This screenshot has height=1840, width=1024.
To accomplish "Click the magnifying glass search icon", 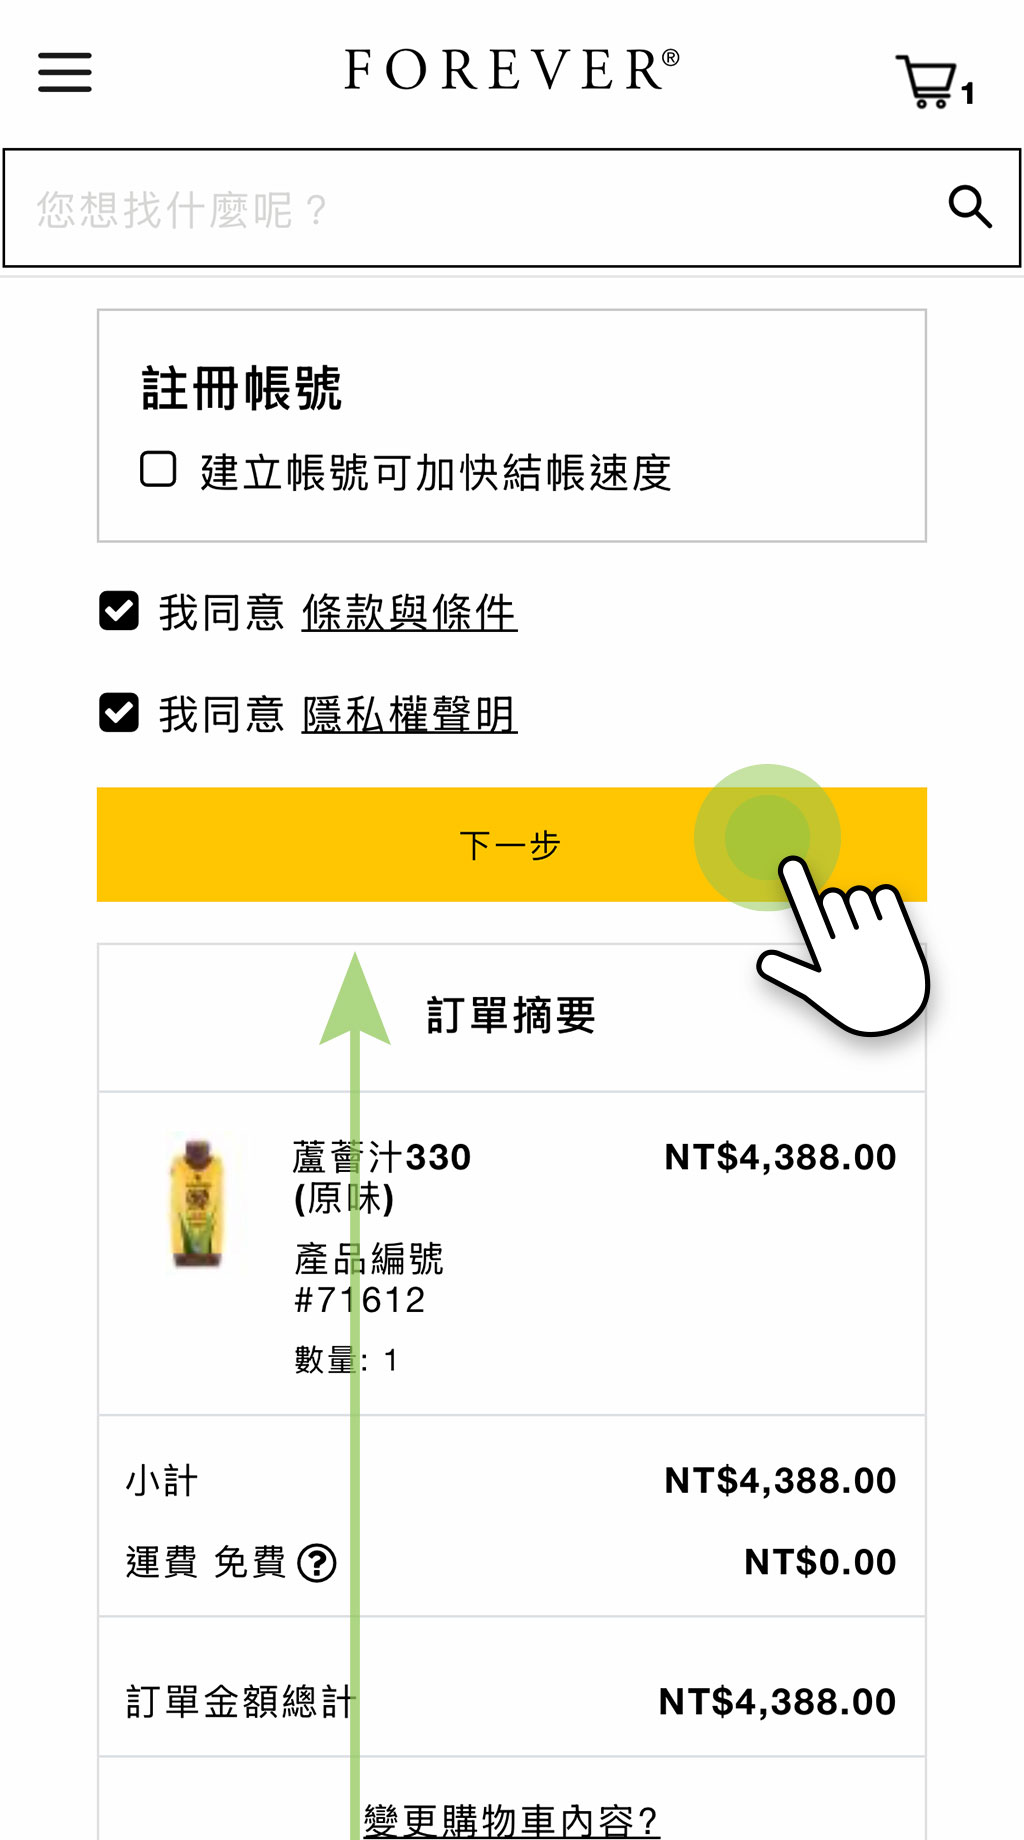I will tap(969, 207).
